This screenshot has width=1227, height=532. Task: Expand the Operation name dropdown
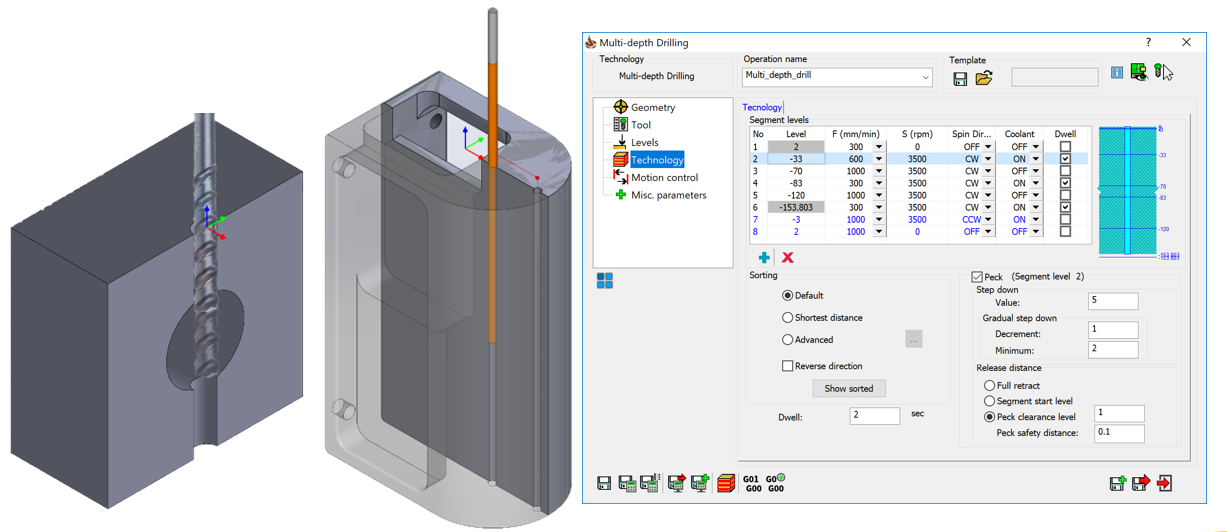pos(926,77)
